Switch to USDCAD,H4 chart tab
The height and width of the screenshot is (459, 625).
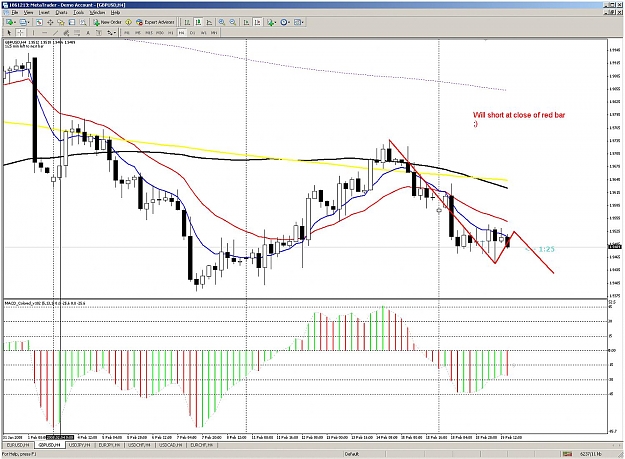[x=171, y=445]
